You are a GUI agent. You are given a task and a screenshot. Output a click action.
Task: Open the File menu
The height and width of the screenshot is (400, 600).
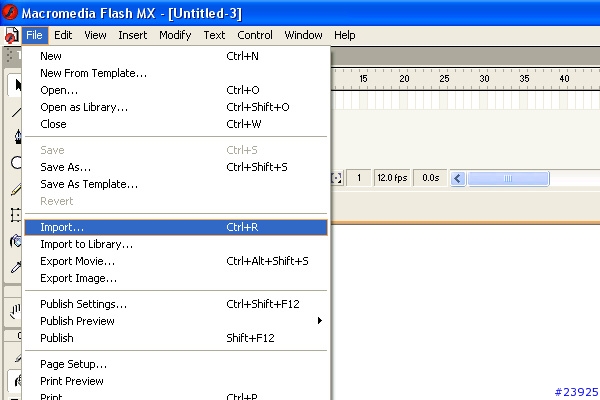34,35
